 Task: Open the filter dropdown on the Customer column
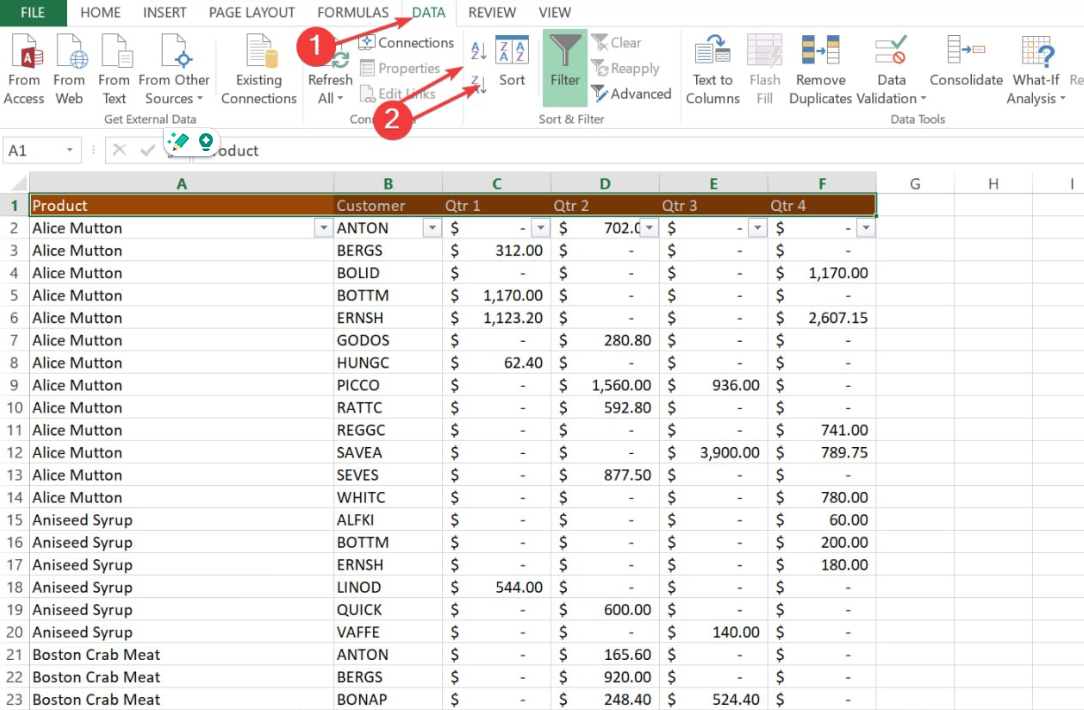click(432, 227)
